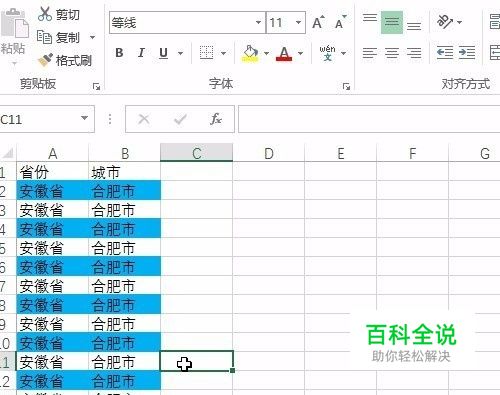Expand the Name Box dropdown arrow
This screenshot has height=395, width=500.
(x=85, y=118)
